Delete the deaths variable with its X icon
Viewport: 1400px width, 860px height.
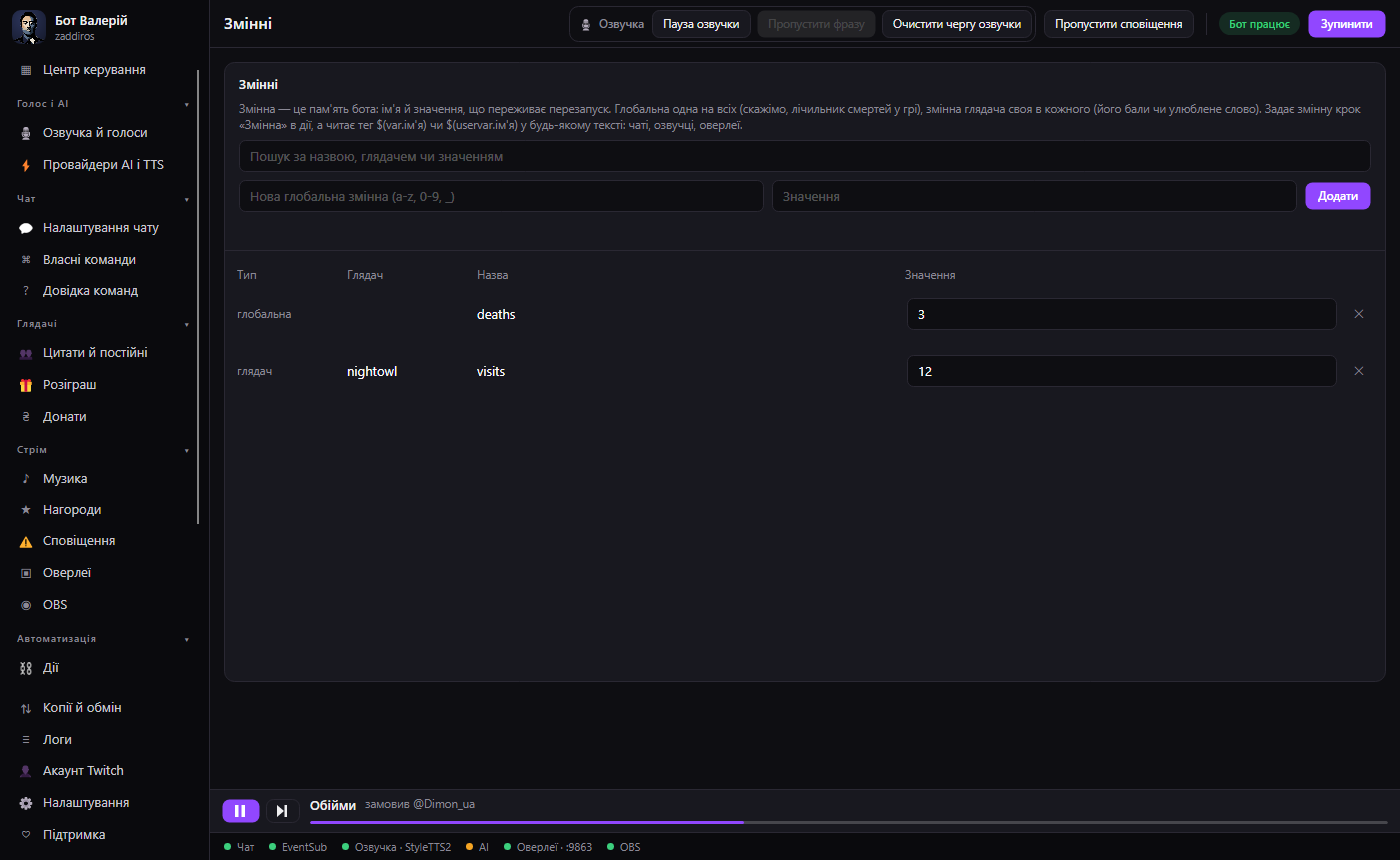click(x=1359, y=314)
